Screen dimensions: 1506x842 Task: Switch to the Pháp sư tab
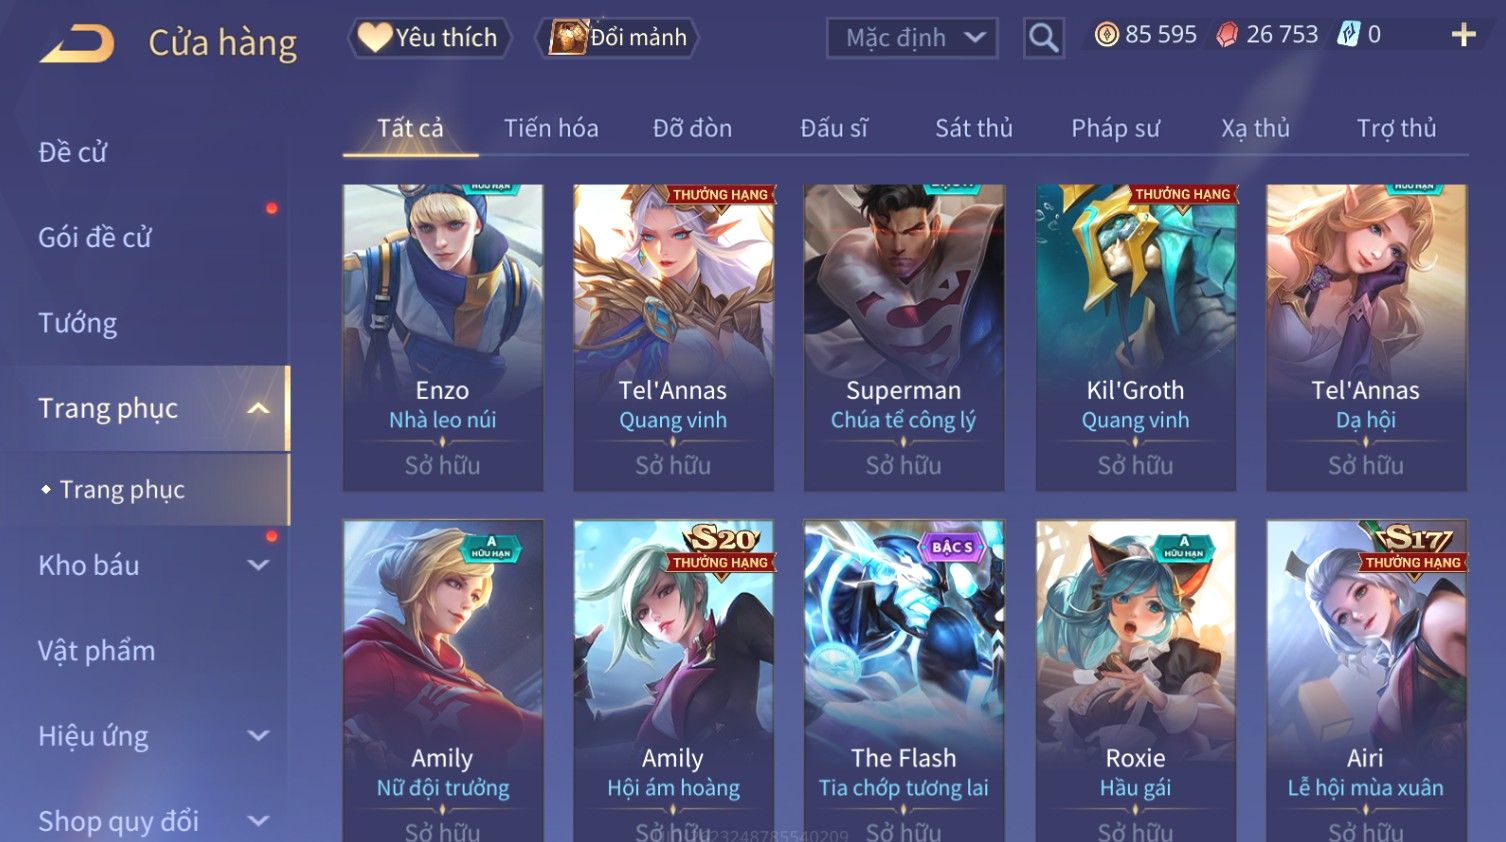(x=1115, y=128)
